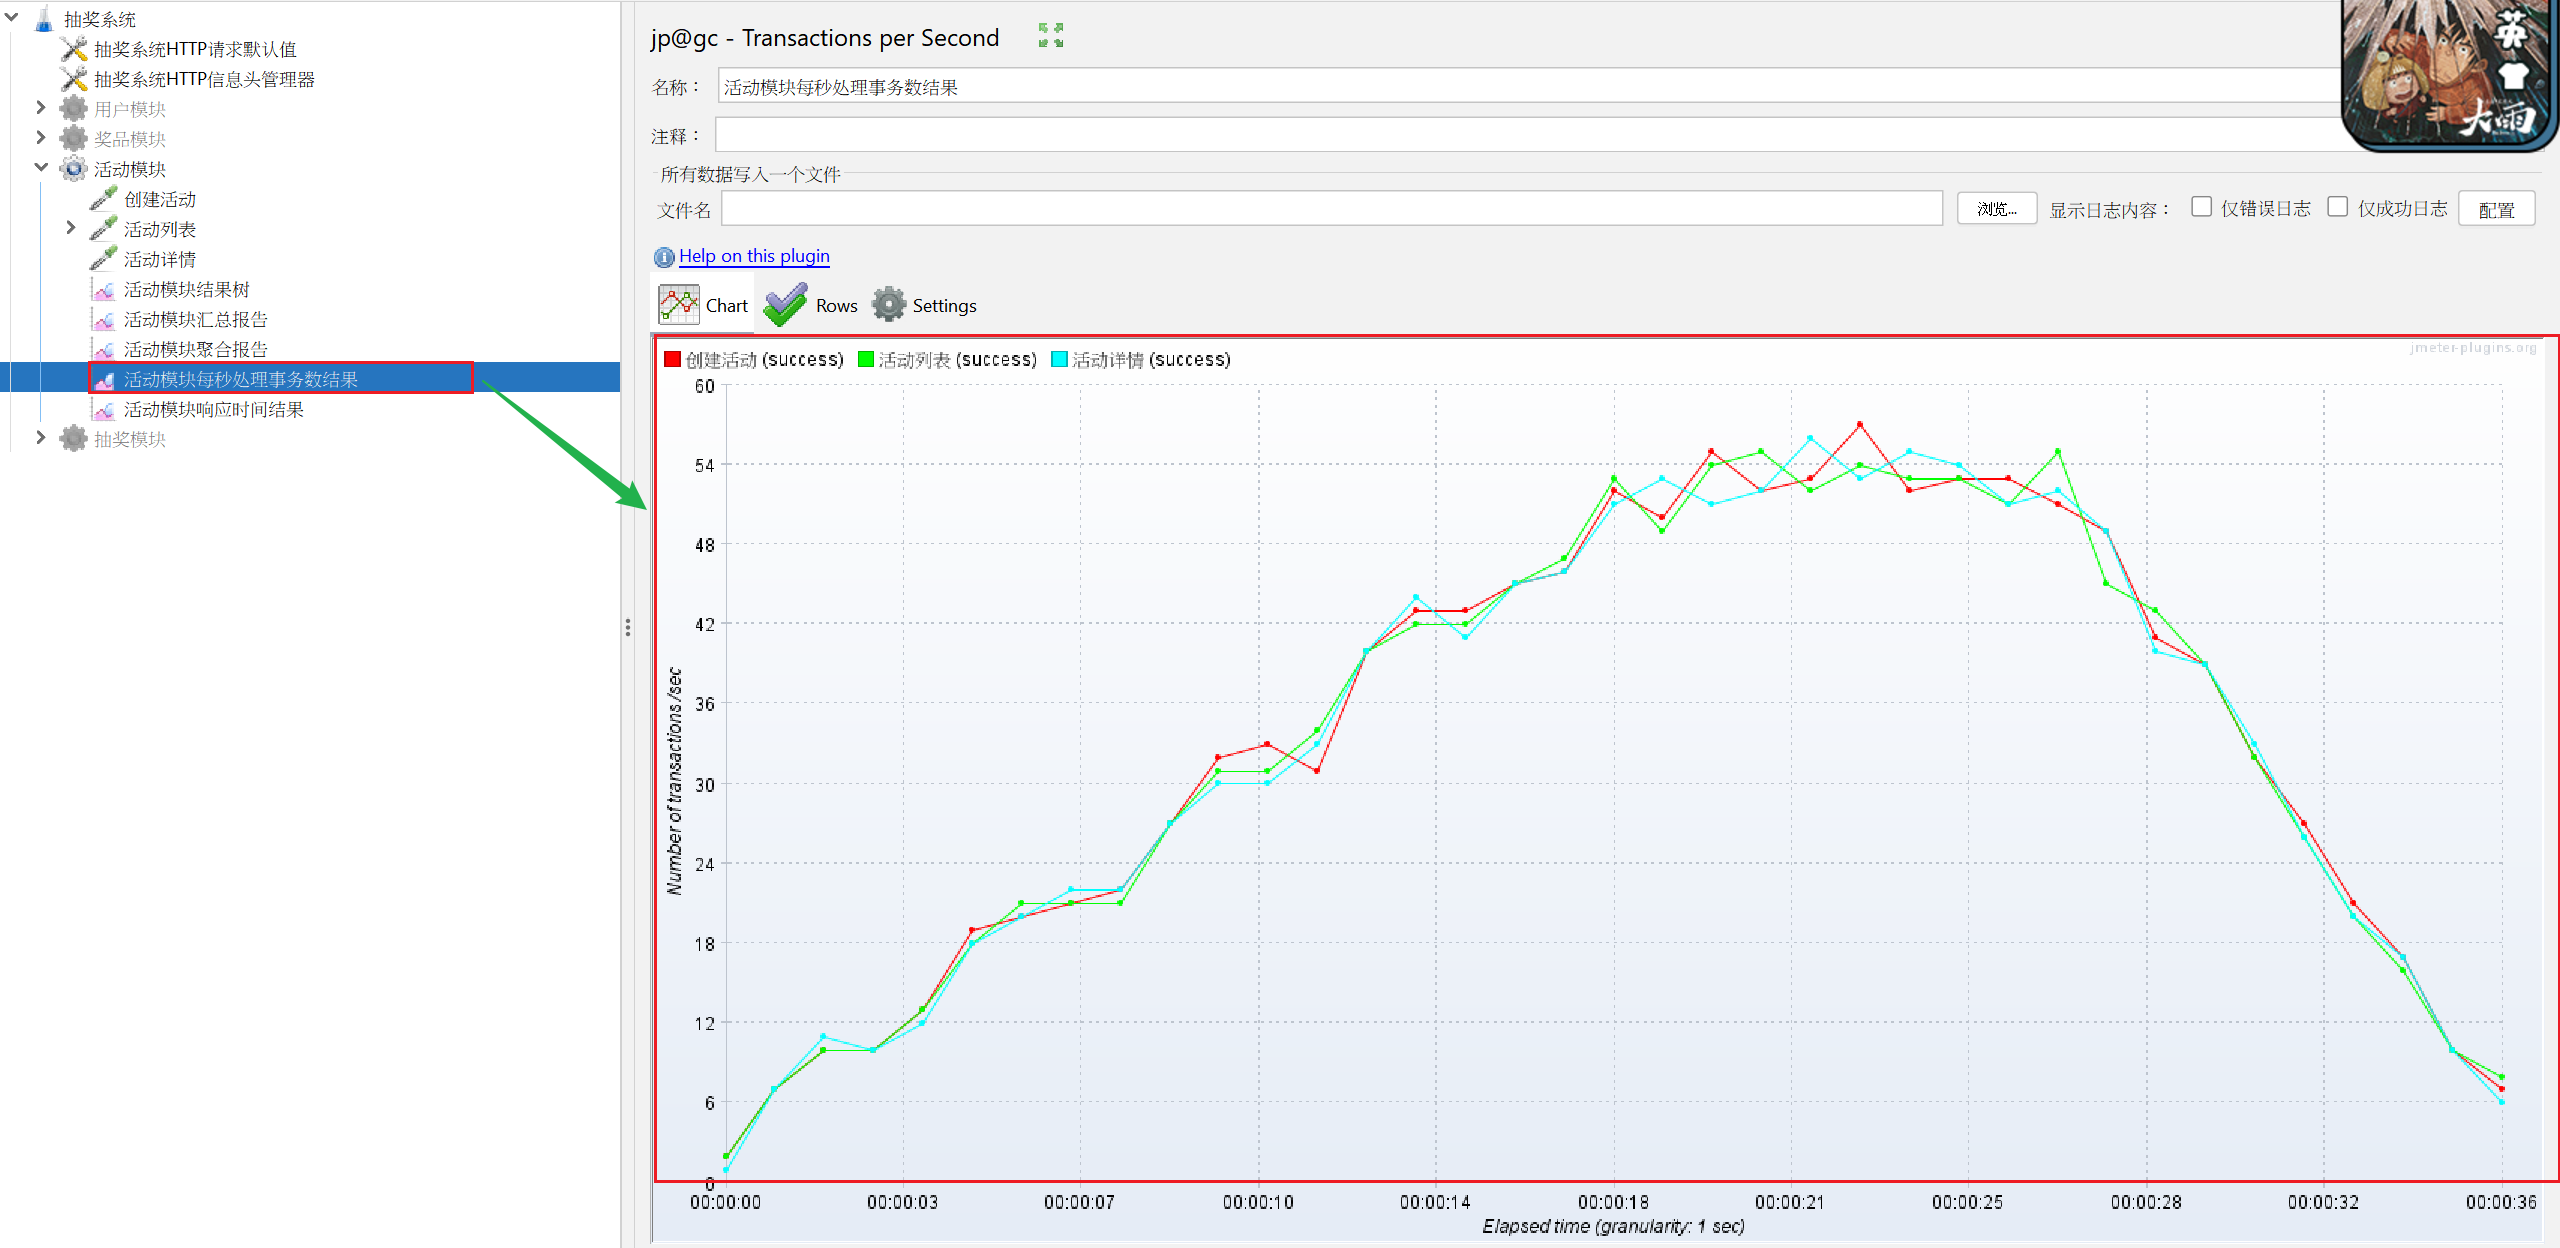The height and width of the screenshot is (1248, 2560).
Task: Click the 浏览 browse button
Action: [1996, 209]
